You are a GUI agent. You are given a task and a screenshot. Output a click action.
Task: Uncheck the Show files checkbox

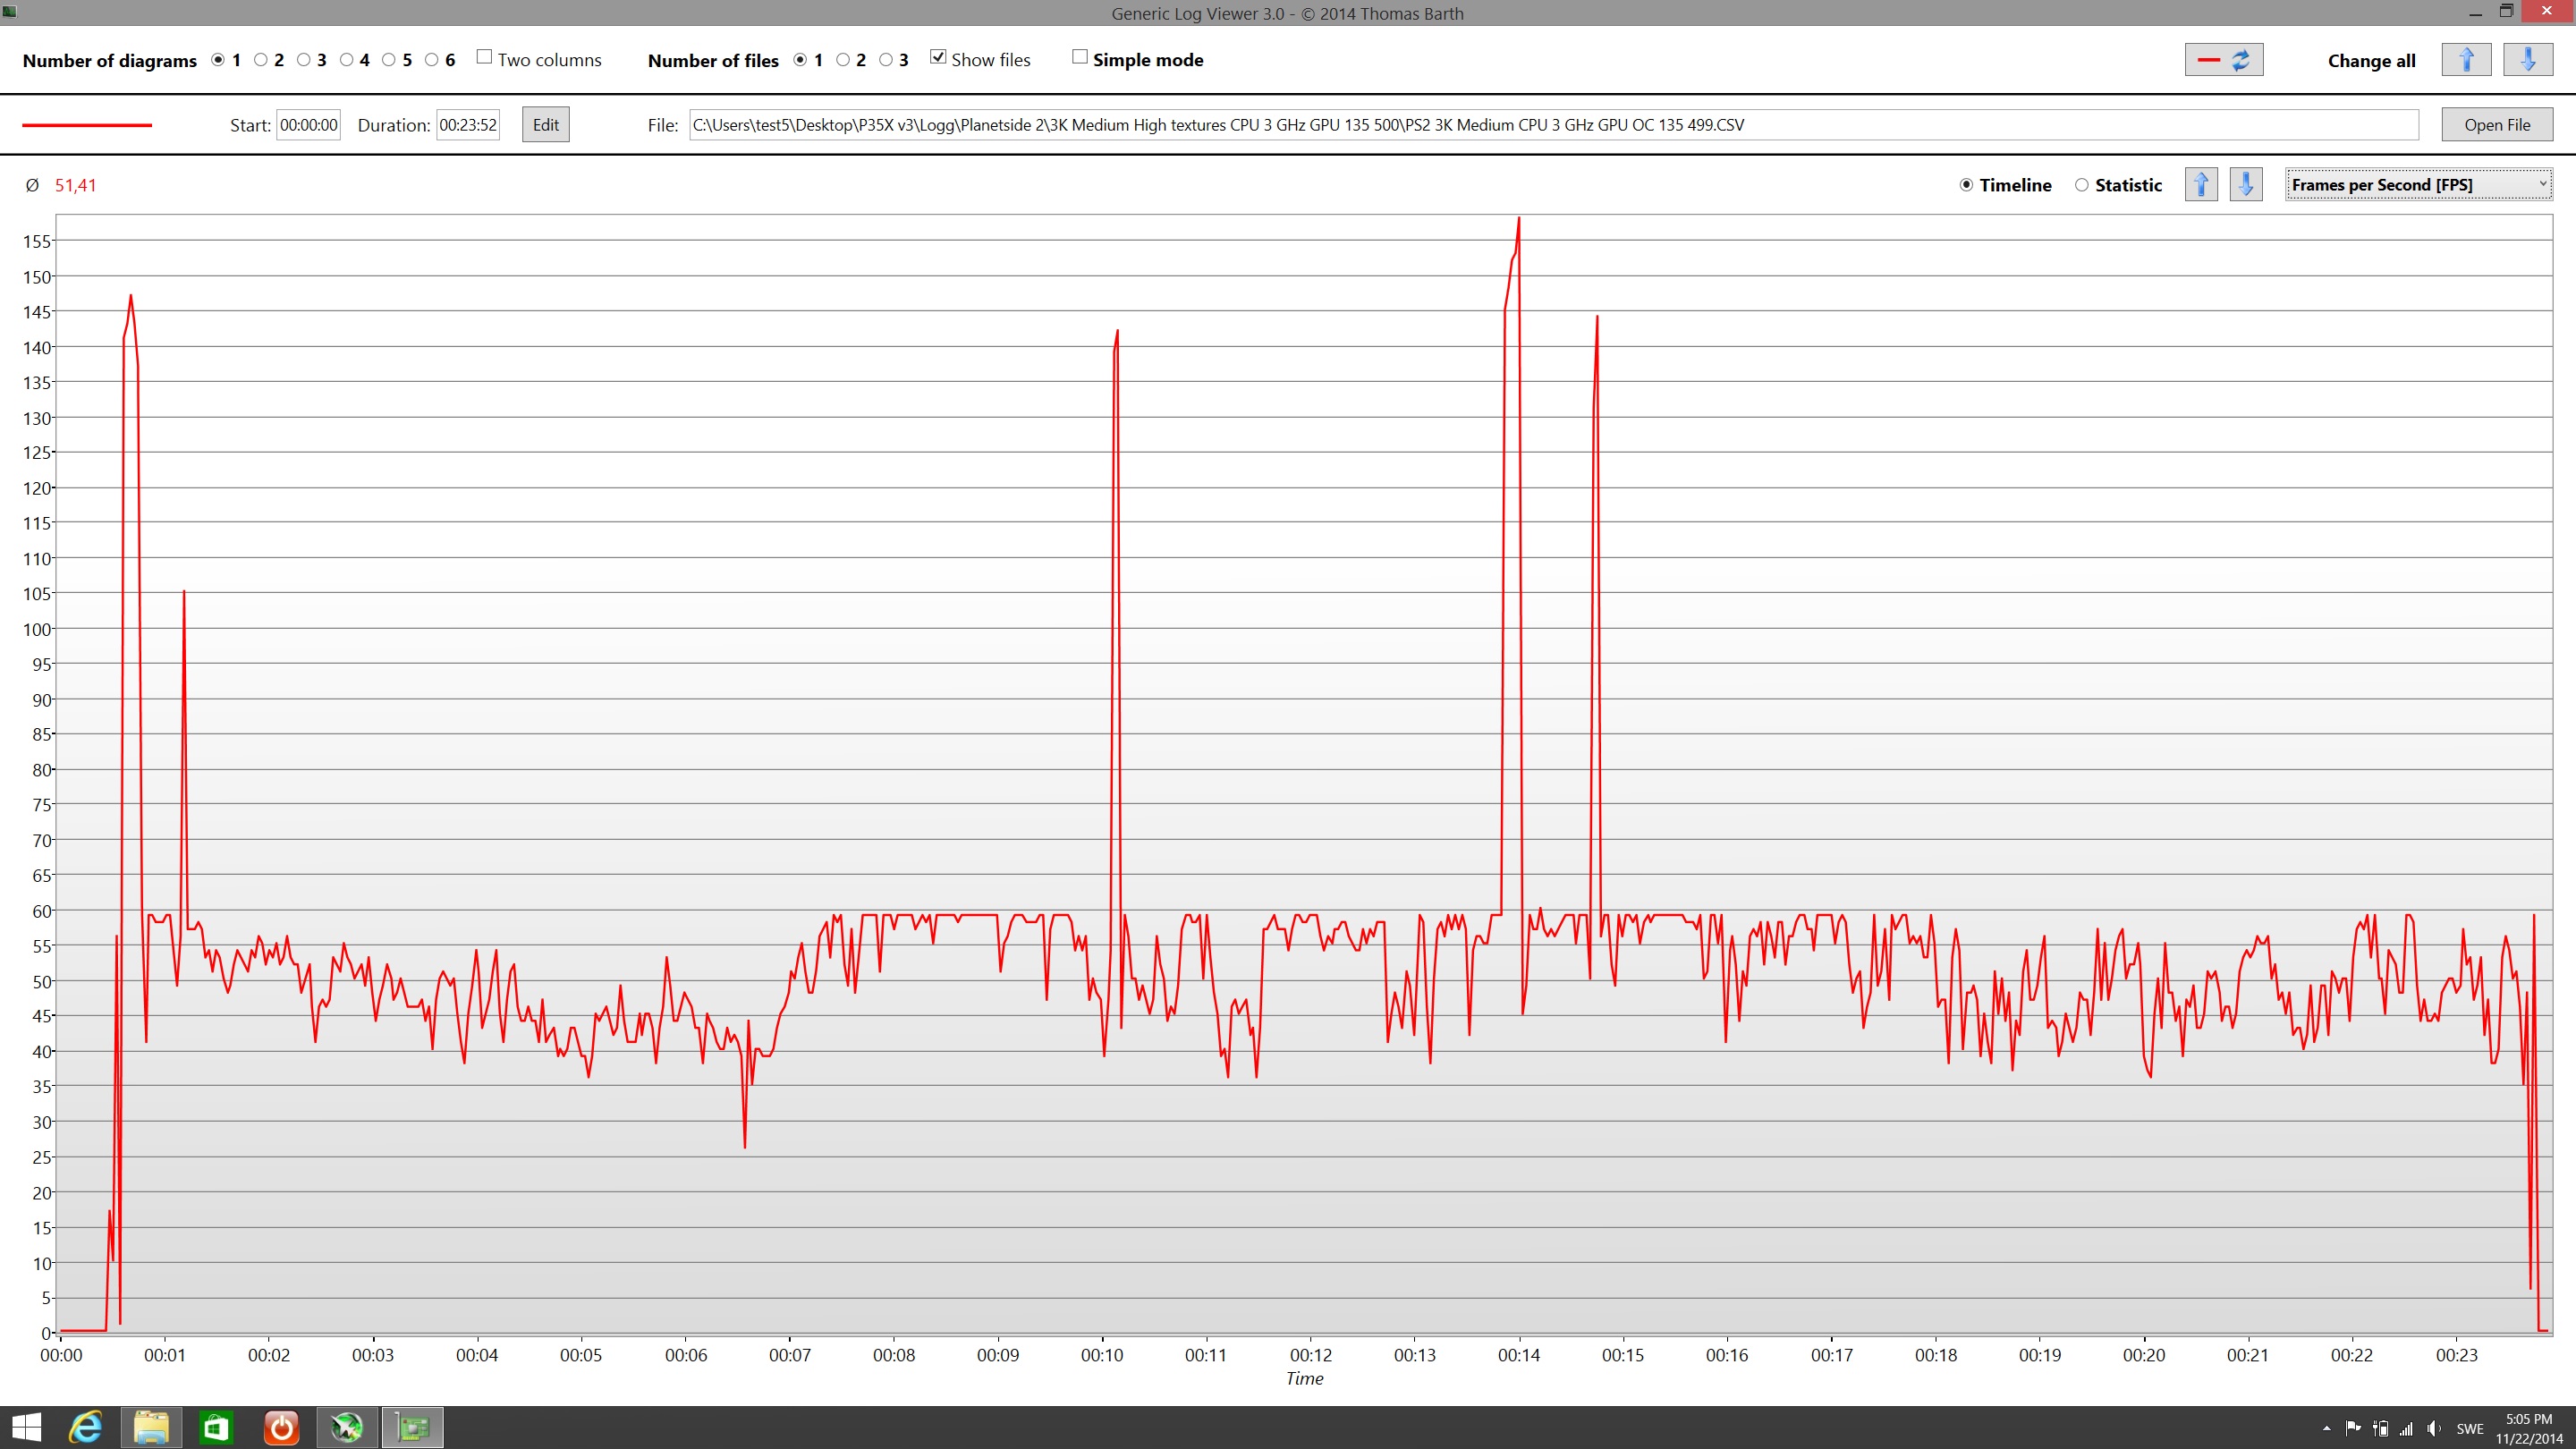coord(938,57)
